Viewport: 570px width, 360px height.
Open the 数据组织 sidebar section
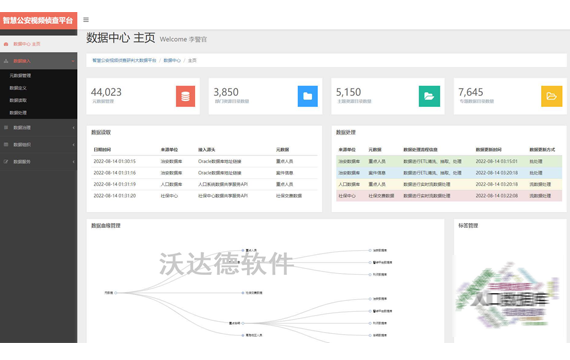[39, 145]
